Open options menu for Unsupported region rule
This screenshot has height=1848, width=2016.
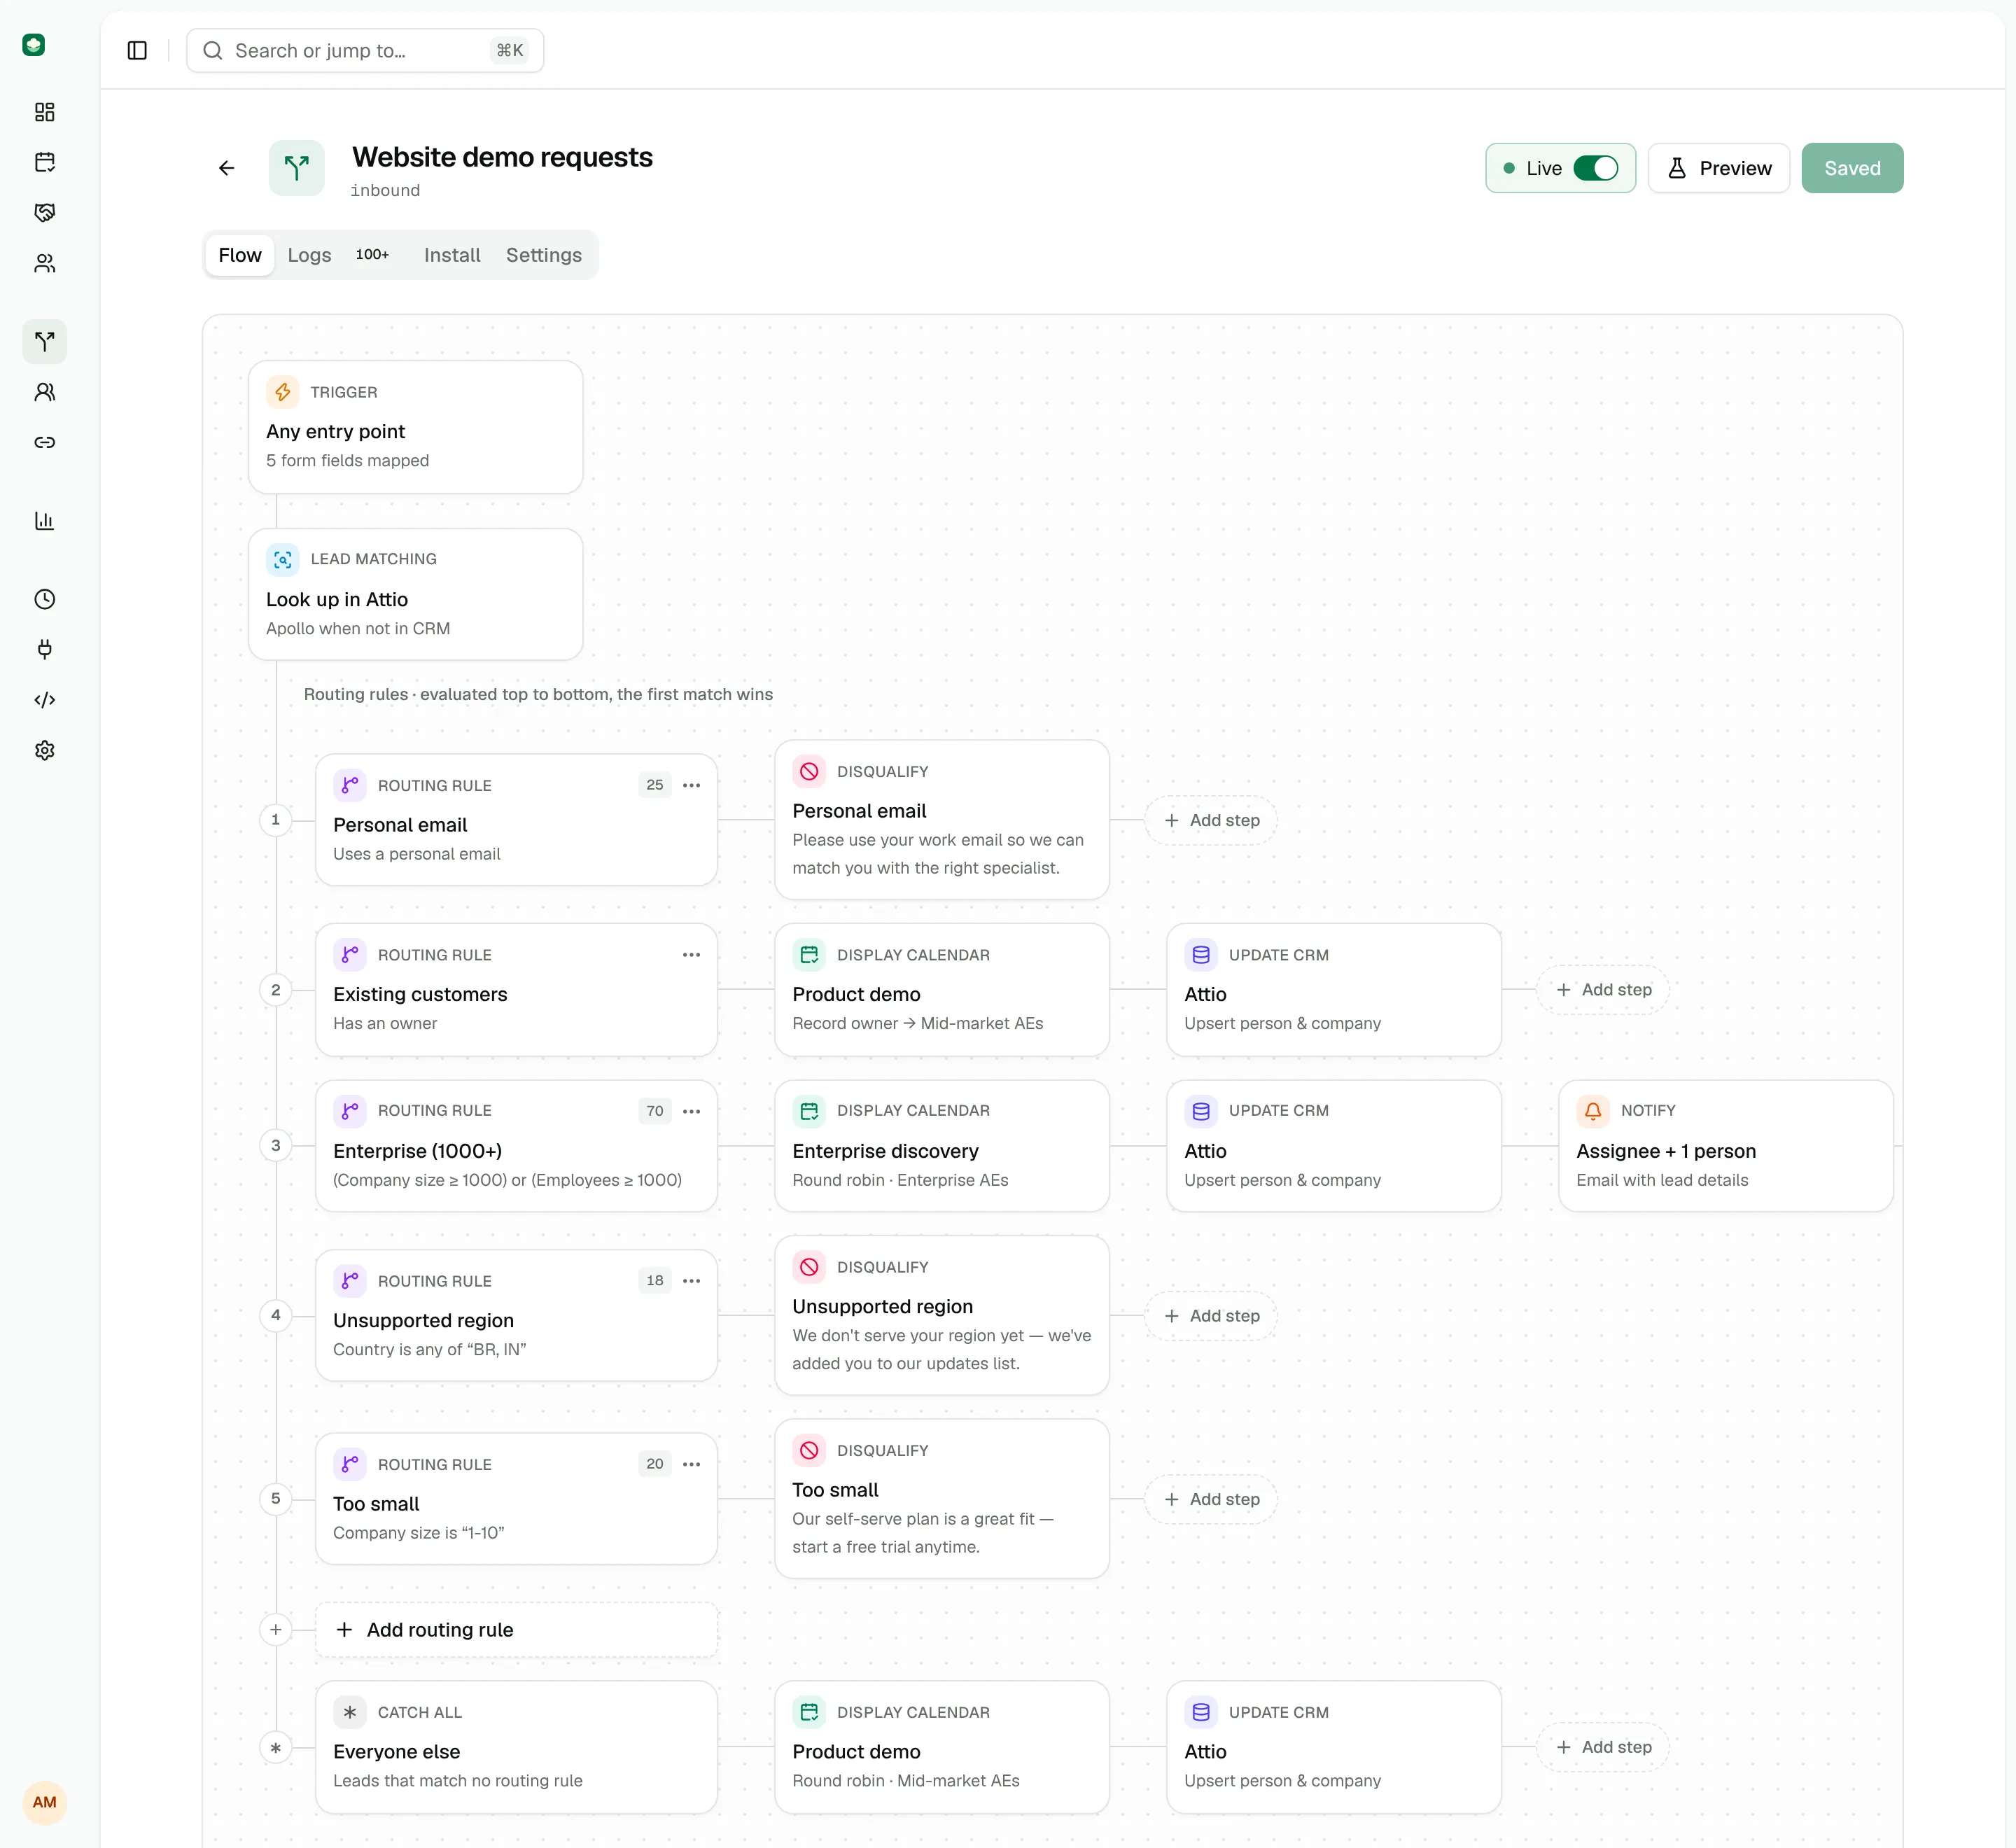point(691,1281)
